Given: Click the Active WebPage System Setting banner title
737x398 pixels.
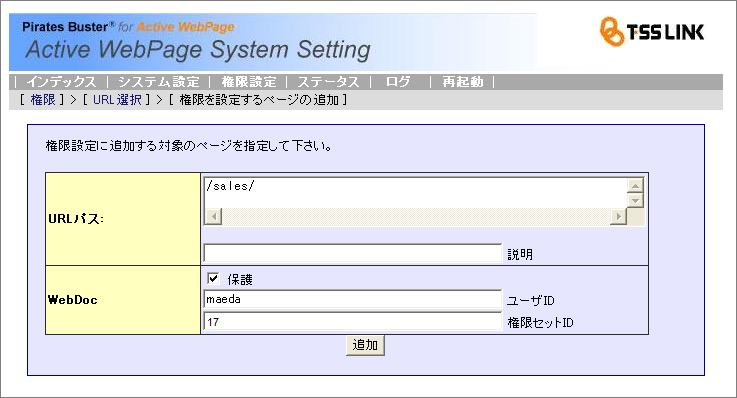Looking at the screenshot, I should coord(198,50).
